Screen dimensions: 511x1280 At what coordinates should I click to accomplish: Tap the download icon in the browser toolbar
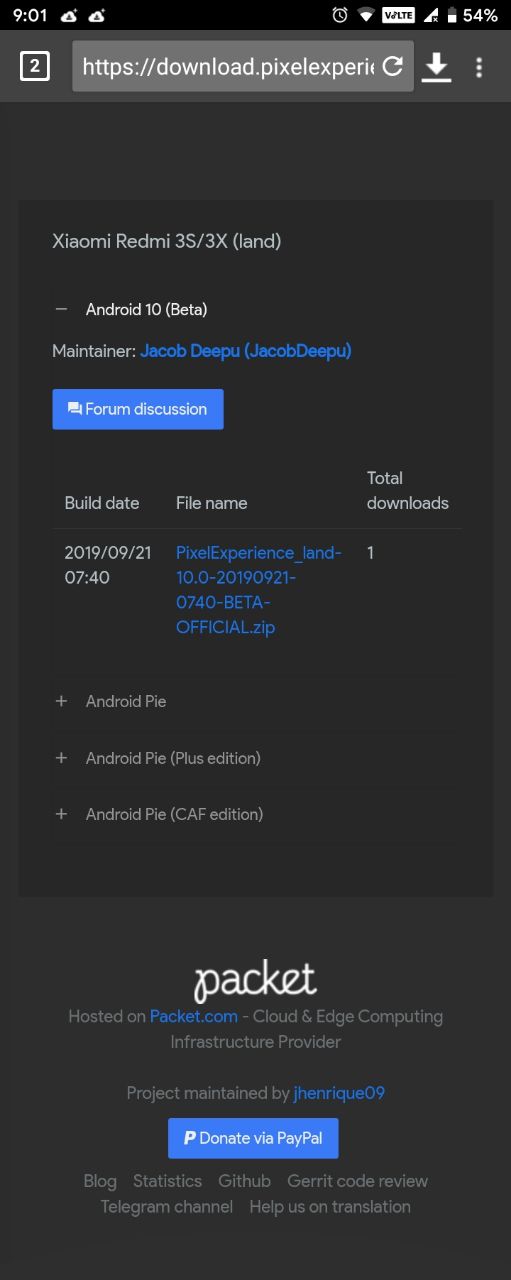[436, 67]
